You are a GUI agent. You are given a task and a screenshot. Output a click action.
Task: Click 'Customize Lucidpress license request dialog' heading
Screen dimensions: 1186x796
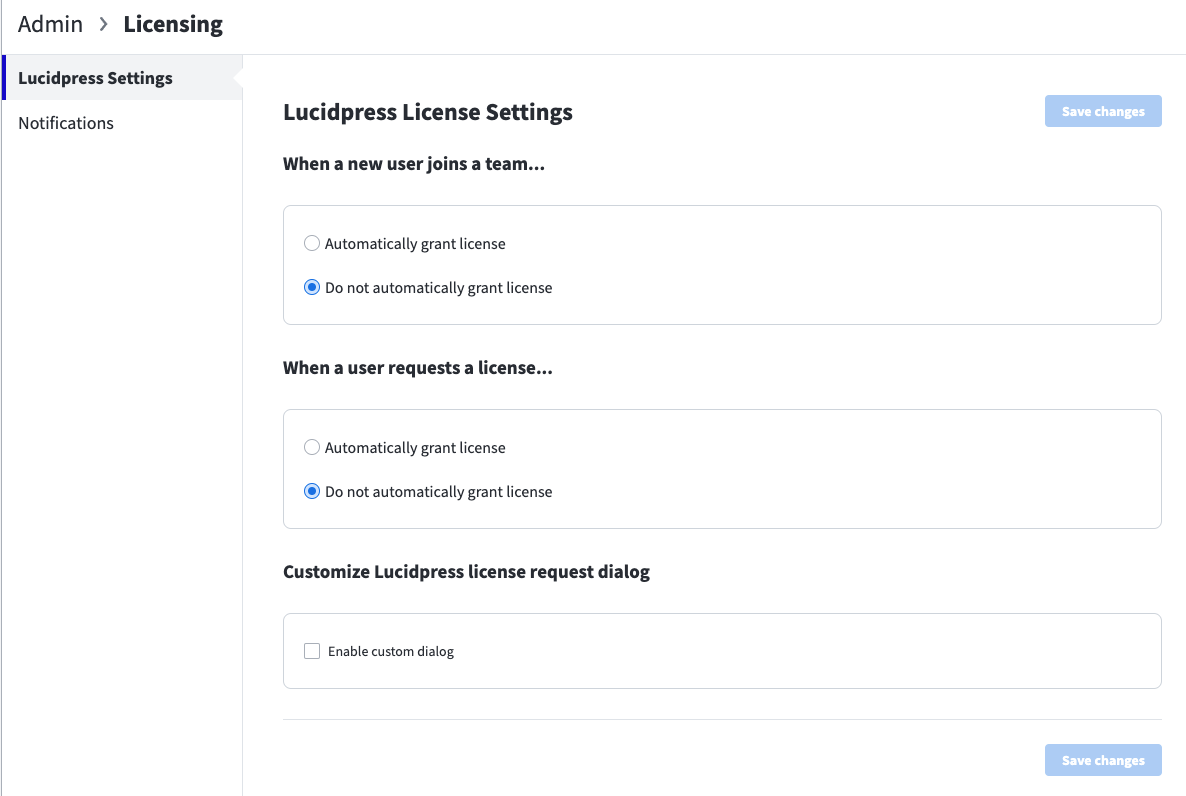tap(467, 571)
